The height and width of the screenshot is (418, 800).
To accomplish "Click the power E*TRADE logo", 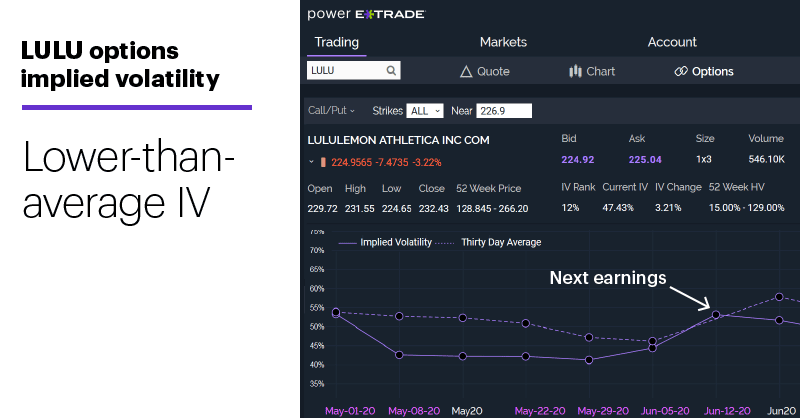I will (x=366, y=14).
